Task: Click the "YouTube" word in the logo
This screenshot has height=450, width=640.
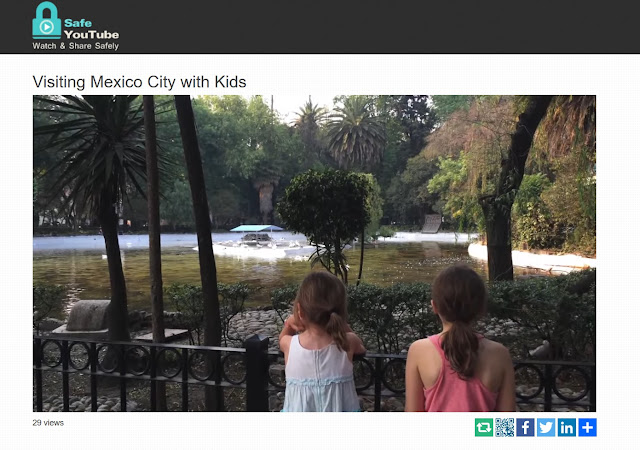Action: click(91, 34)
